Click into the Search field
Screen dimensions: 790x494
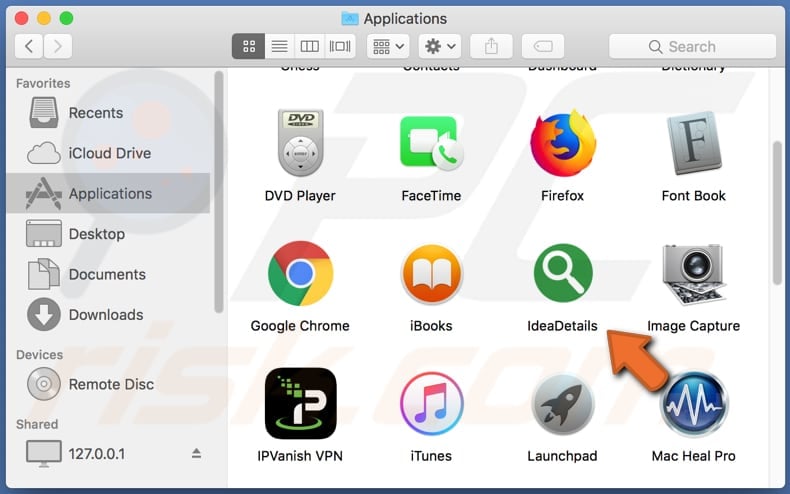click(692, 46)
